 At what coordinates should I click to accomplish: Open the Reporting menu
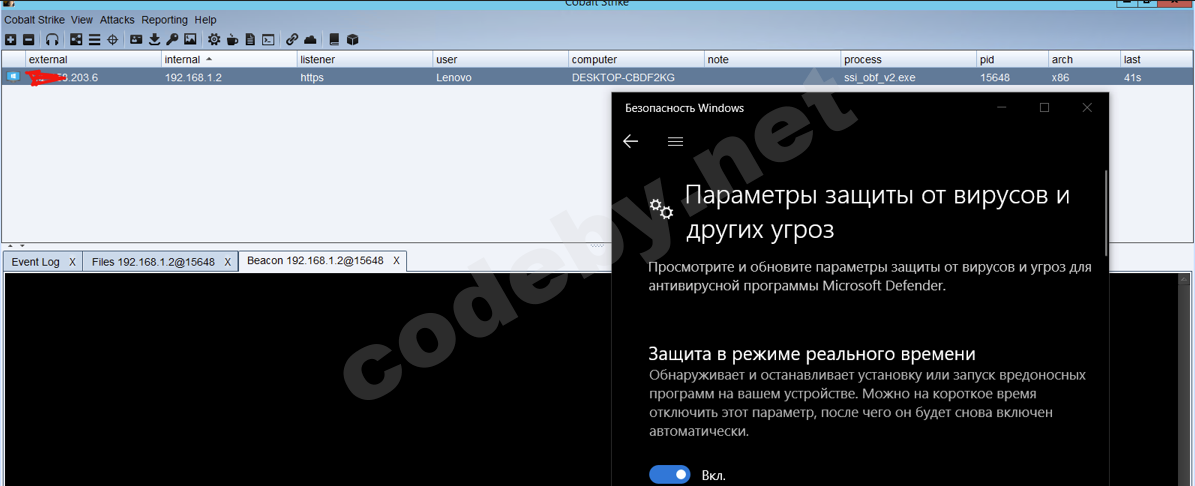point(165,20)
